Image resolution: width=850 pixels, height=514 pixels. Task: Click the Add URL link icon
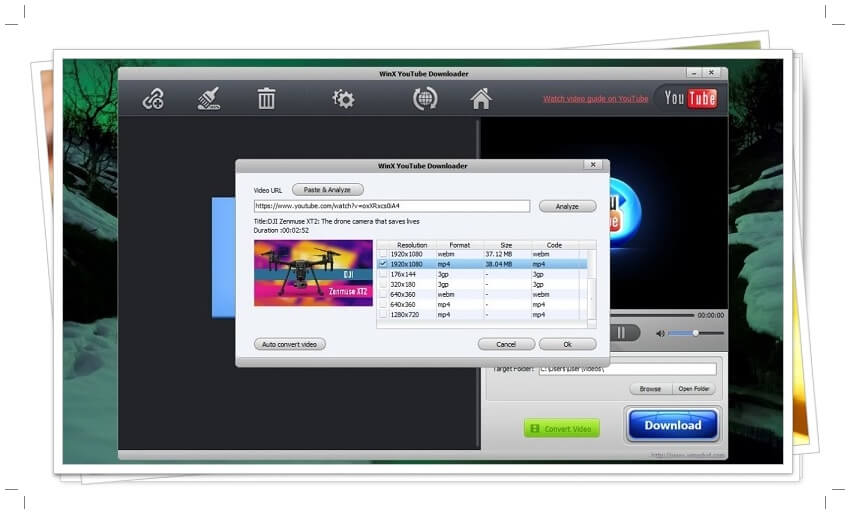click(153, 99)
